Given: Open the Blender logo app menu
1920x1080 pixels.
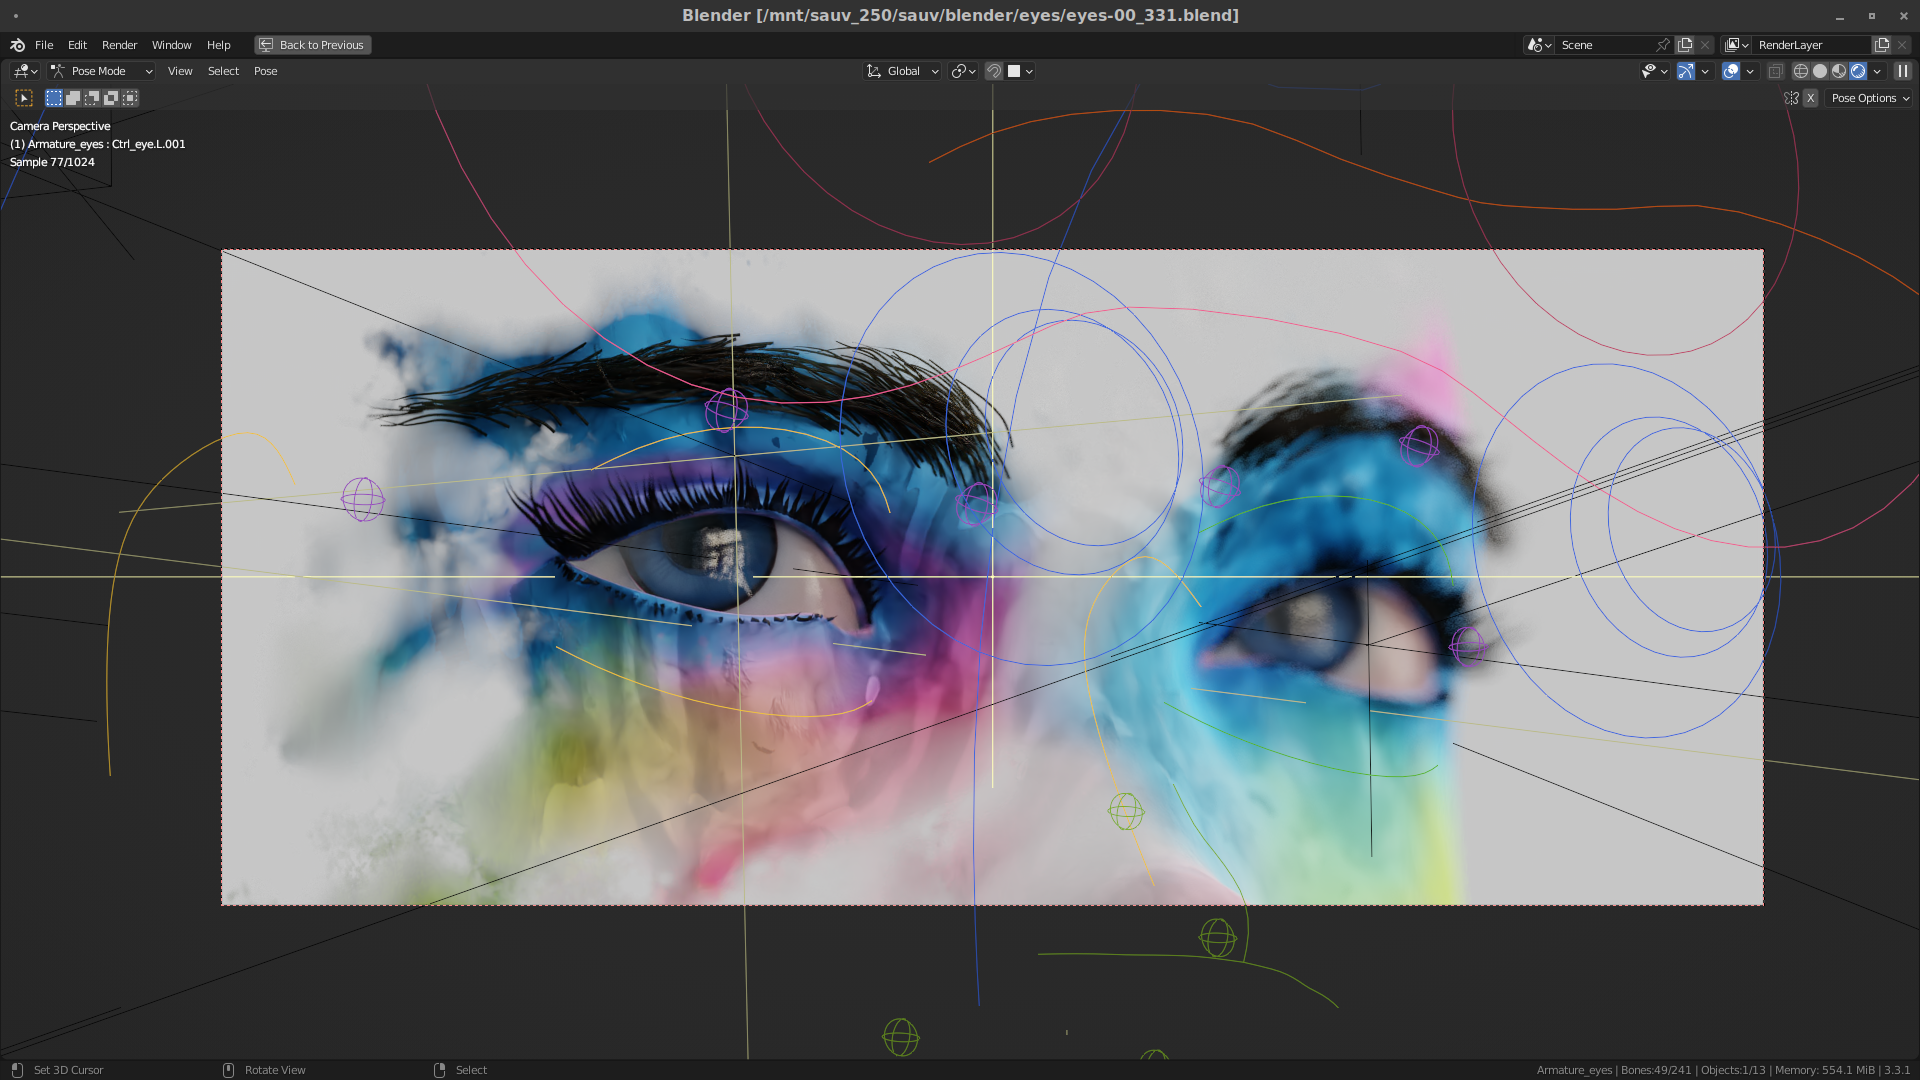Looking at the screenshot, I should coord(17,45).
